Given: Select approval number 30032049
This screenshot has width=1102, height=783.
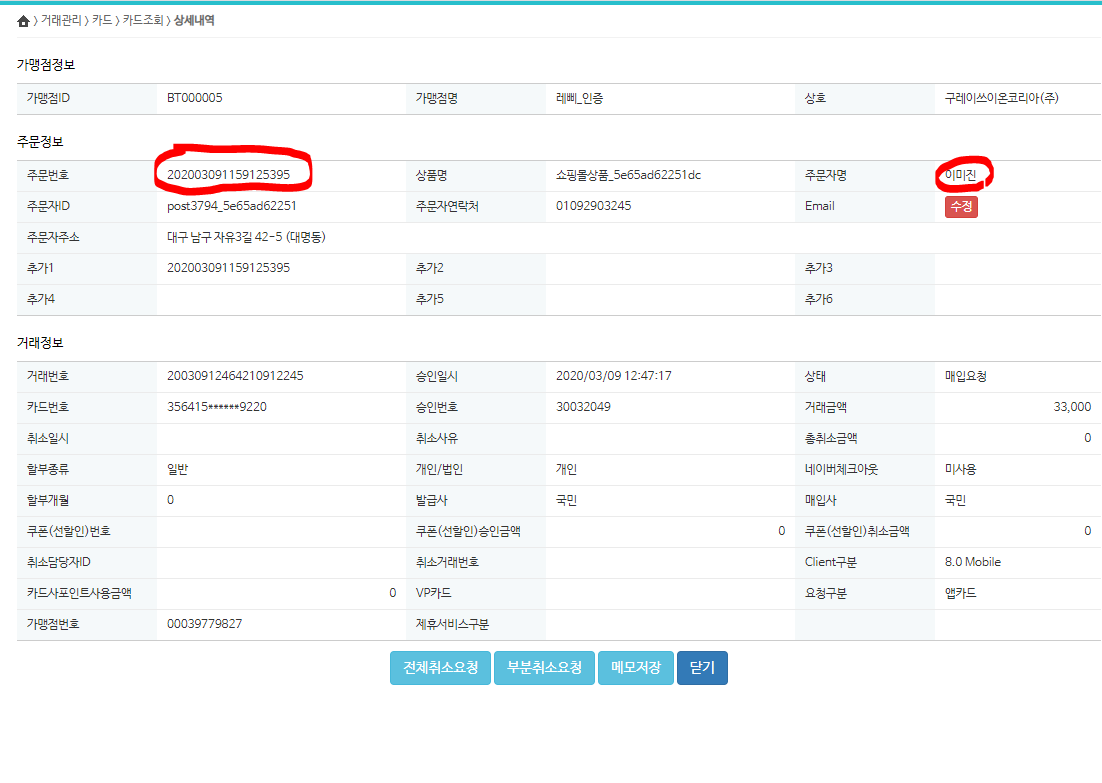Looking at the screenshot, I should click(x=583, y=407).
